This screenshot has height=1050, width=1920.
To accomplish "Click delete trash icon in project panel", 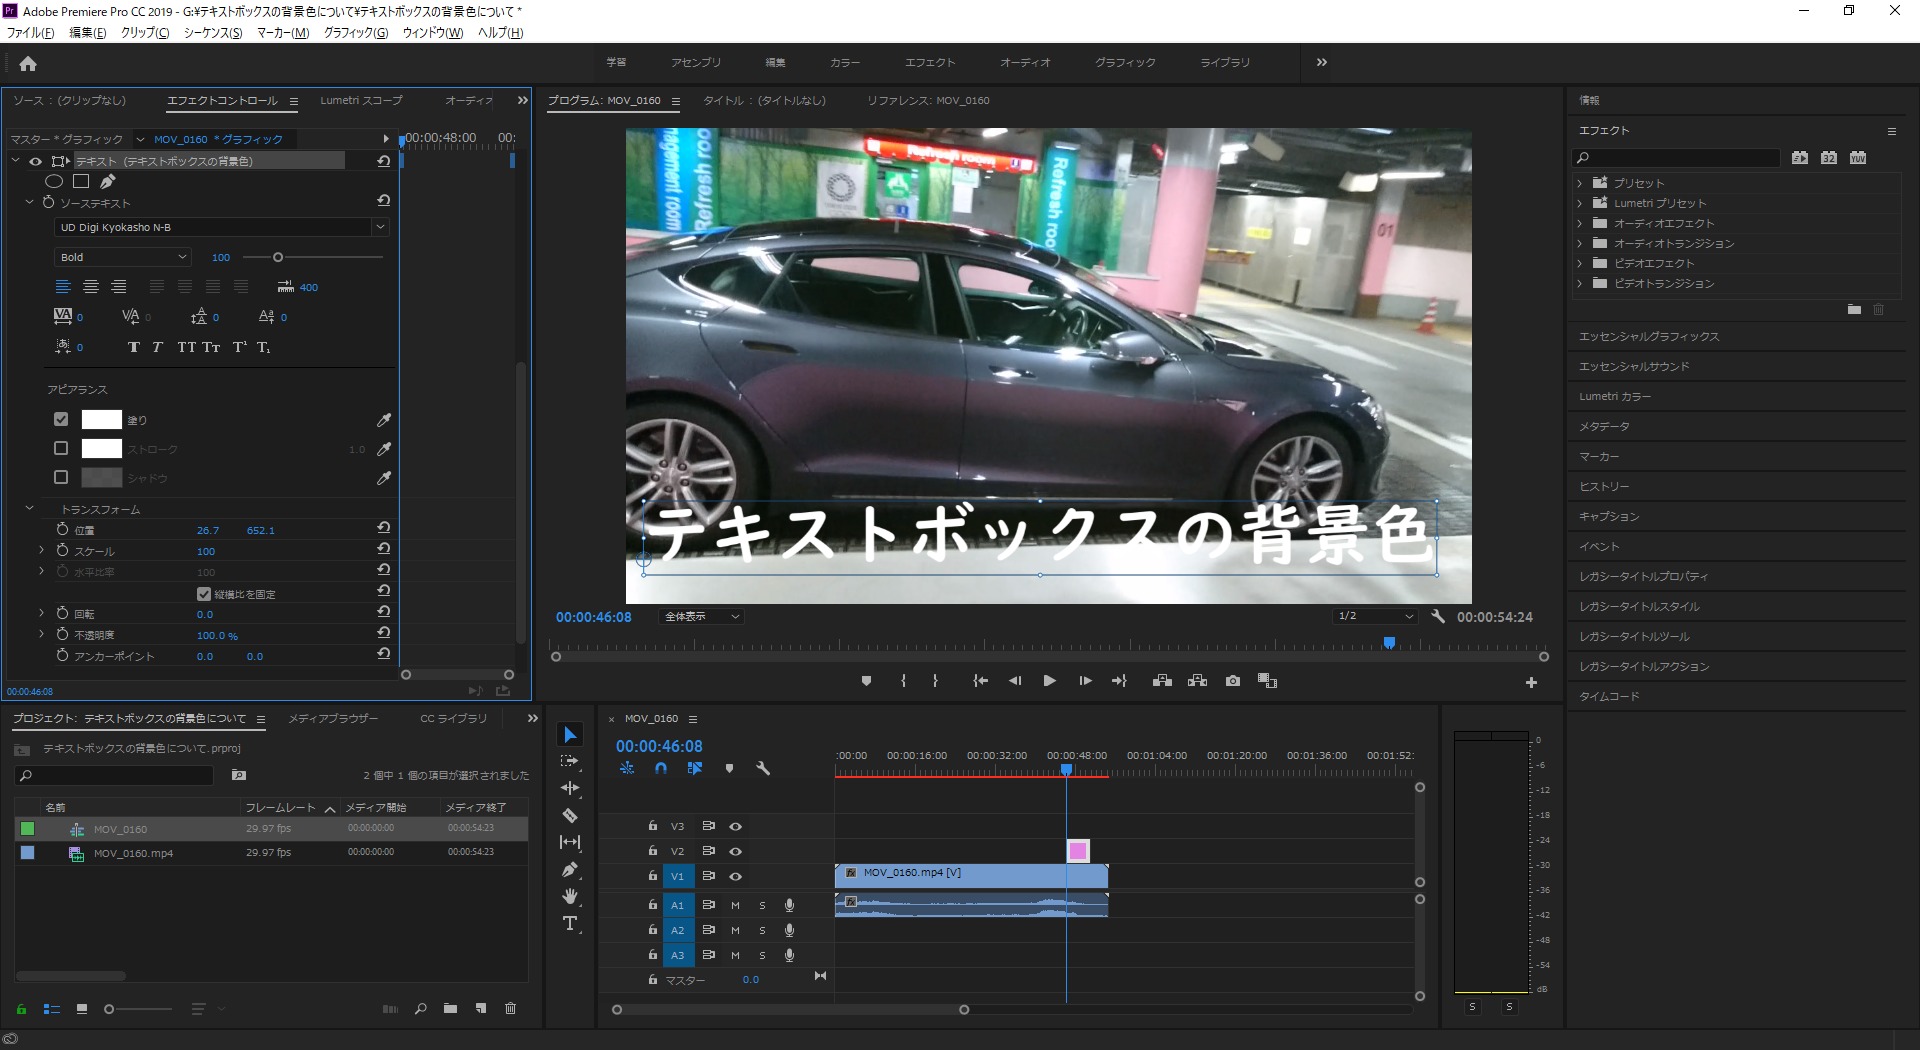I will pyautogui.click(x=510, y=1009).
